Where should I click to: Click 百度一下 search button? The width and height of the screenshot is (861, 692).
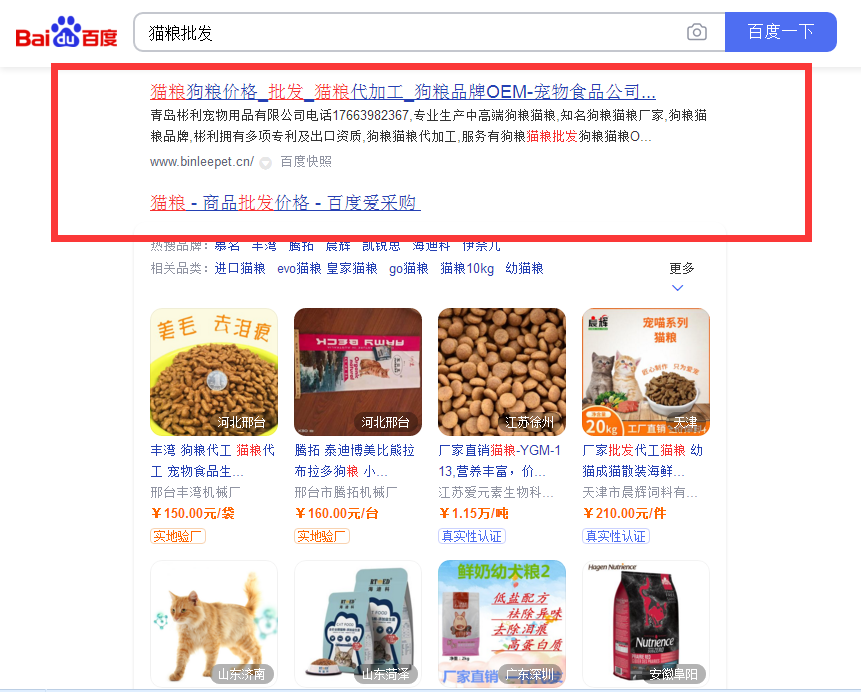click(x=780, y=32)
